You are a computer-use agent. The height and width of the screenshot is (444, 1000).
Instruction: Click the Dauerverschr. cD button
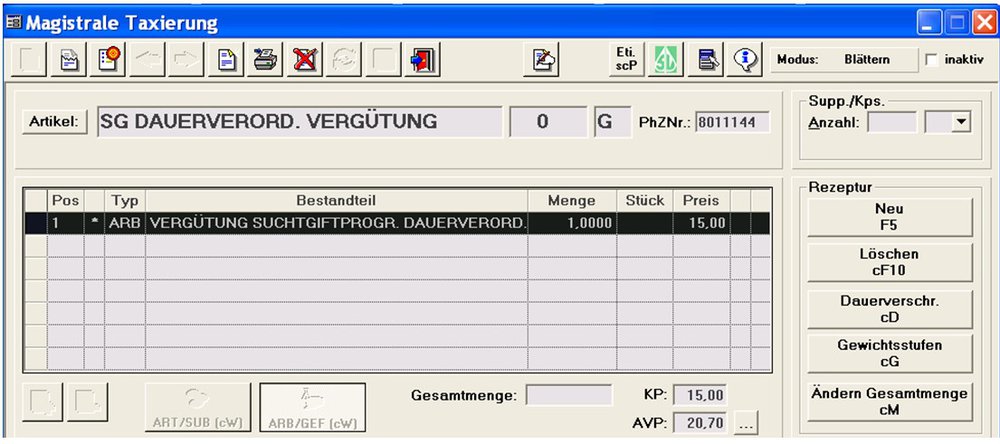890,309
